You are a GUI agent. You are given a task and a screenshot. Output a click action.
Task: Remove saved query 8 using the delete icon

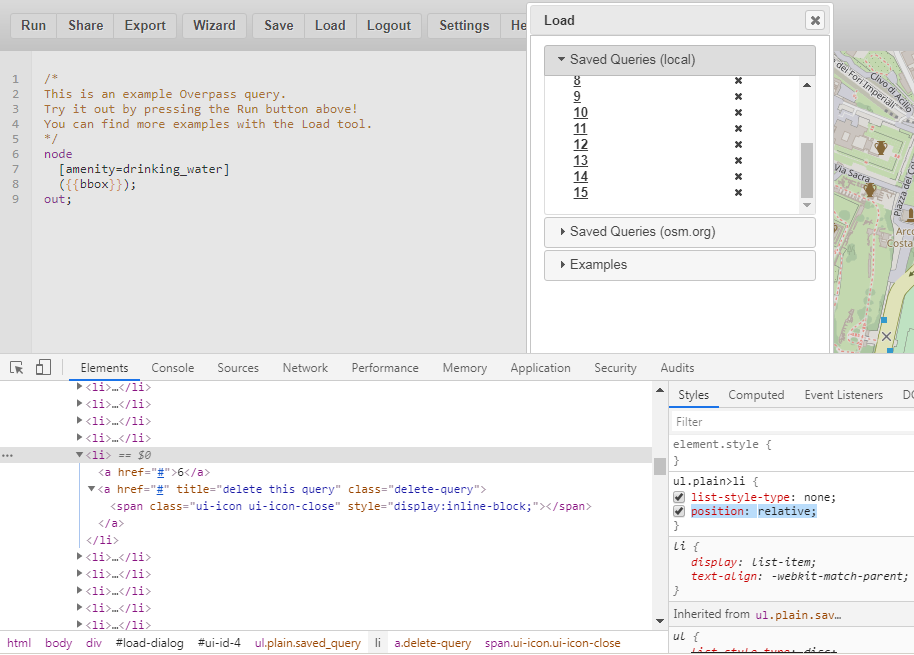[x=737, y=80]
